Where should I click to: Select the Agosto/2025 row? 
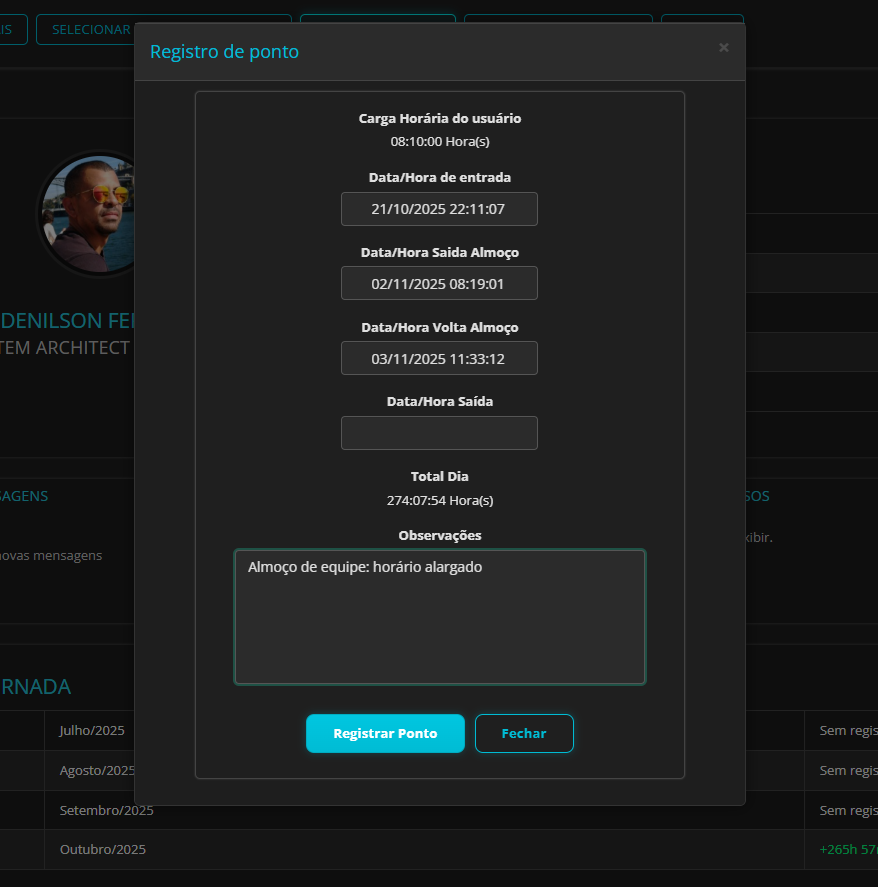95,770
